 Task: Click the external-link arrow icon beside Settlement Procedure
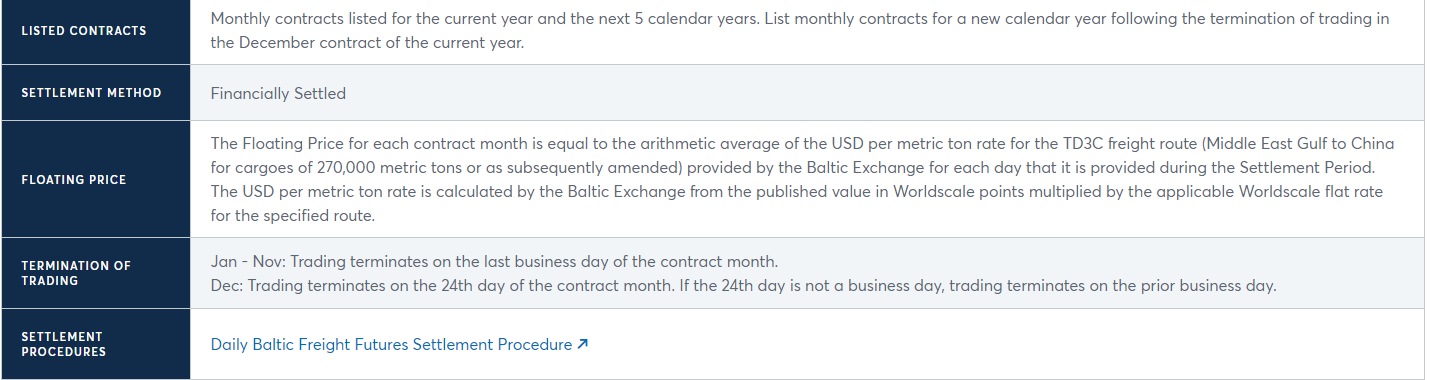pos(583,344)
